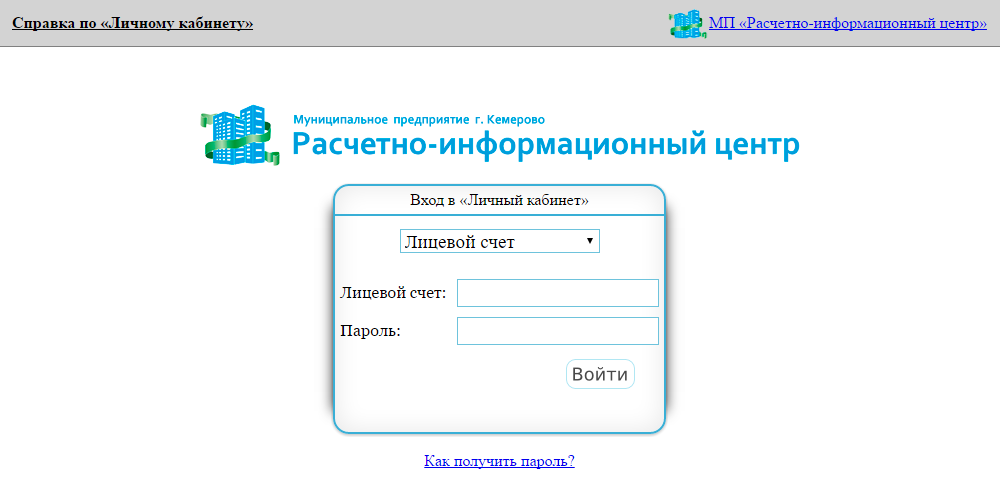Click the large blue building logo icon
The width and height of the screenshot is (1000, 500).
240,135
